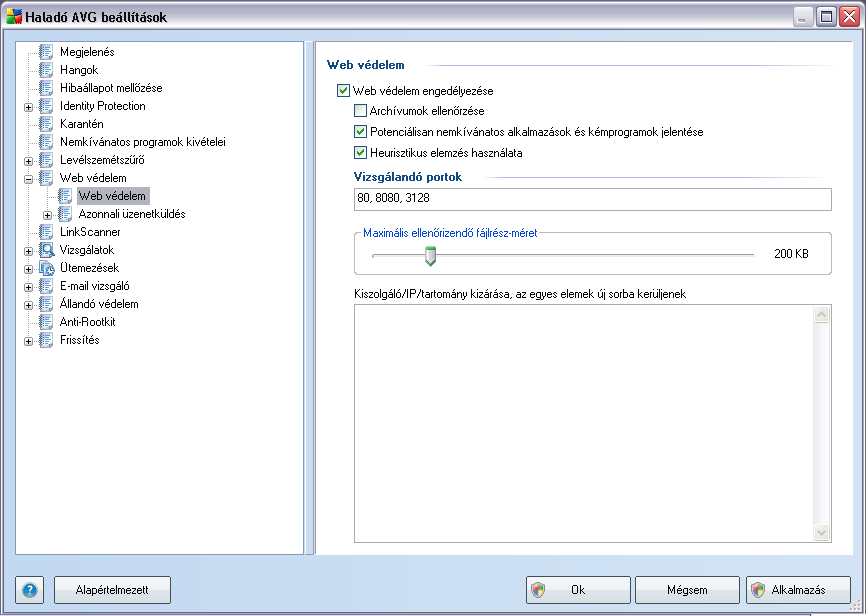Select Hangok in the tree
Viewport: 866px width, 616px height.
79,70
